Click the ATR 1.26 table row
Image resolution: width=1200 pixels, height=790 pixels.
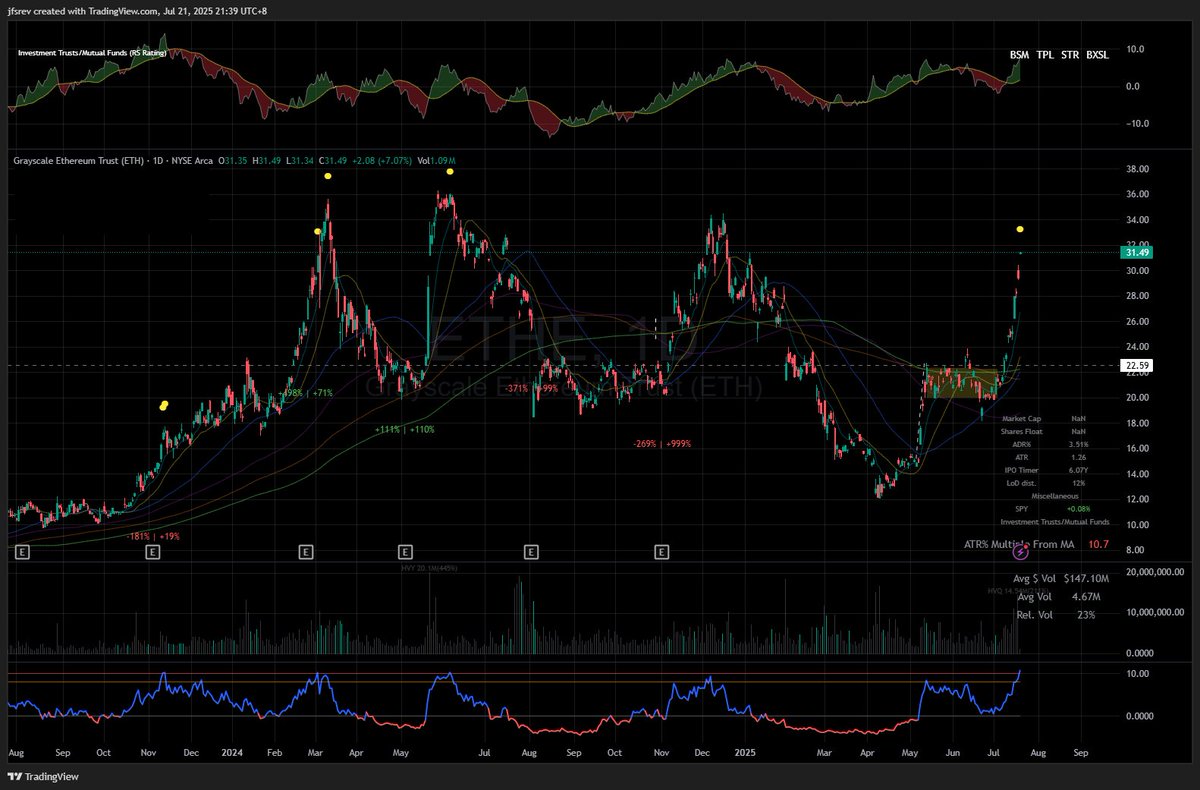pyautogui.click(x=1053, y=457)
